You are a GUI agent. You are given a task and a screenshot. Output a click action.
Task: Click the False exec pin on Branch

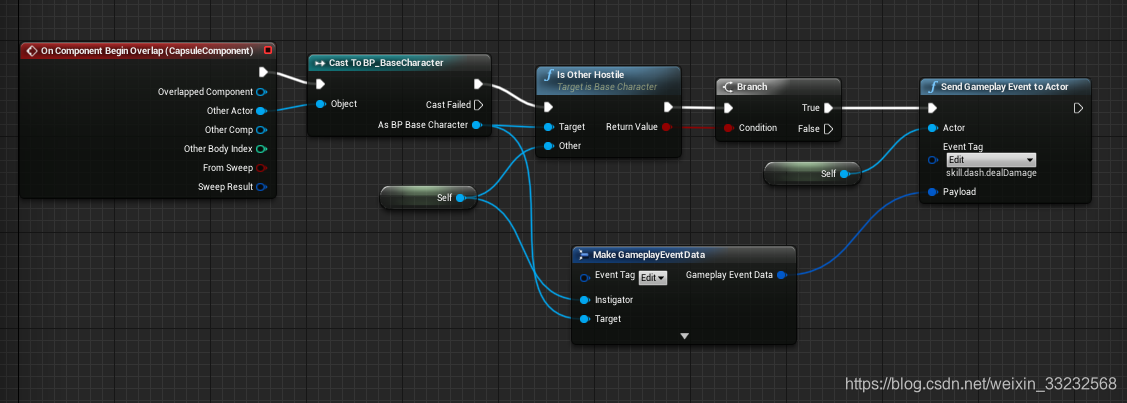point(828,129)
